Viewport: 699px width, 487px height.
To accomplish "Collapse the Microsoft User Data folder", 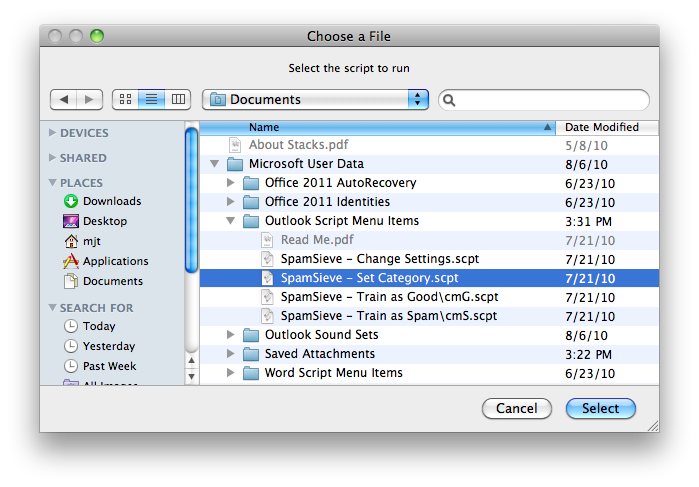I will [214, 164].
